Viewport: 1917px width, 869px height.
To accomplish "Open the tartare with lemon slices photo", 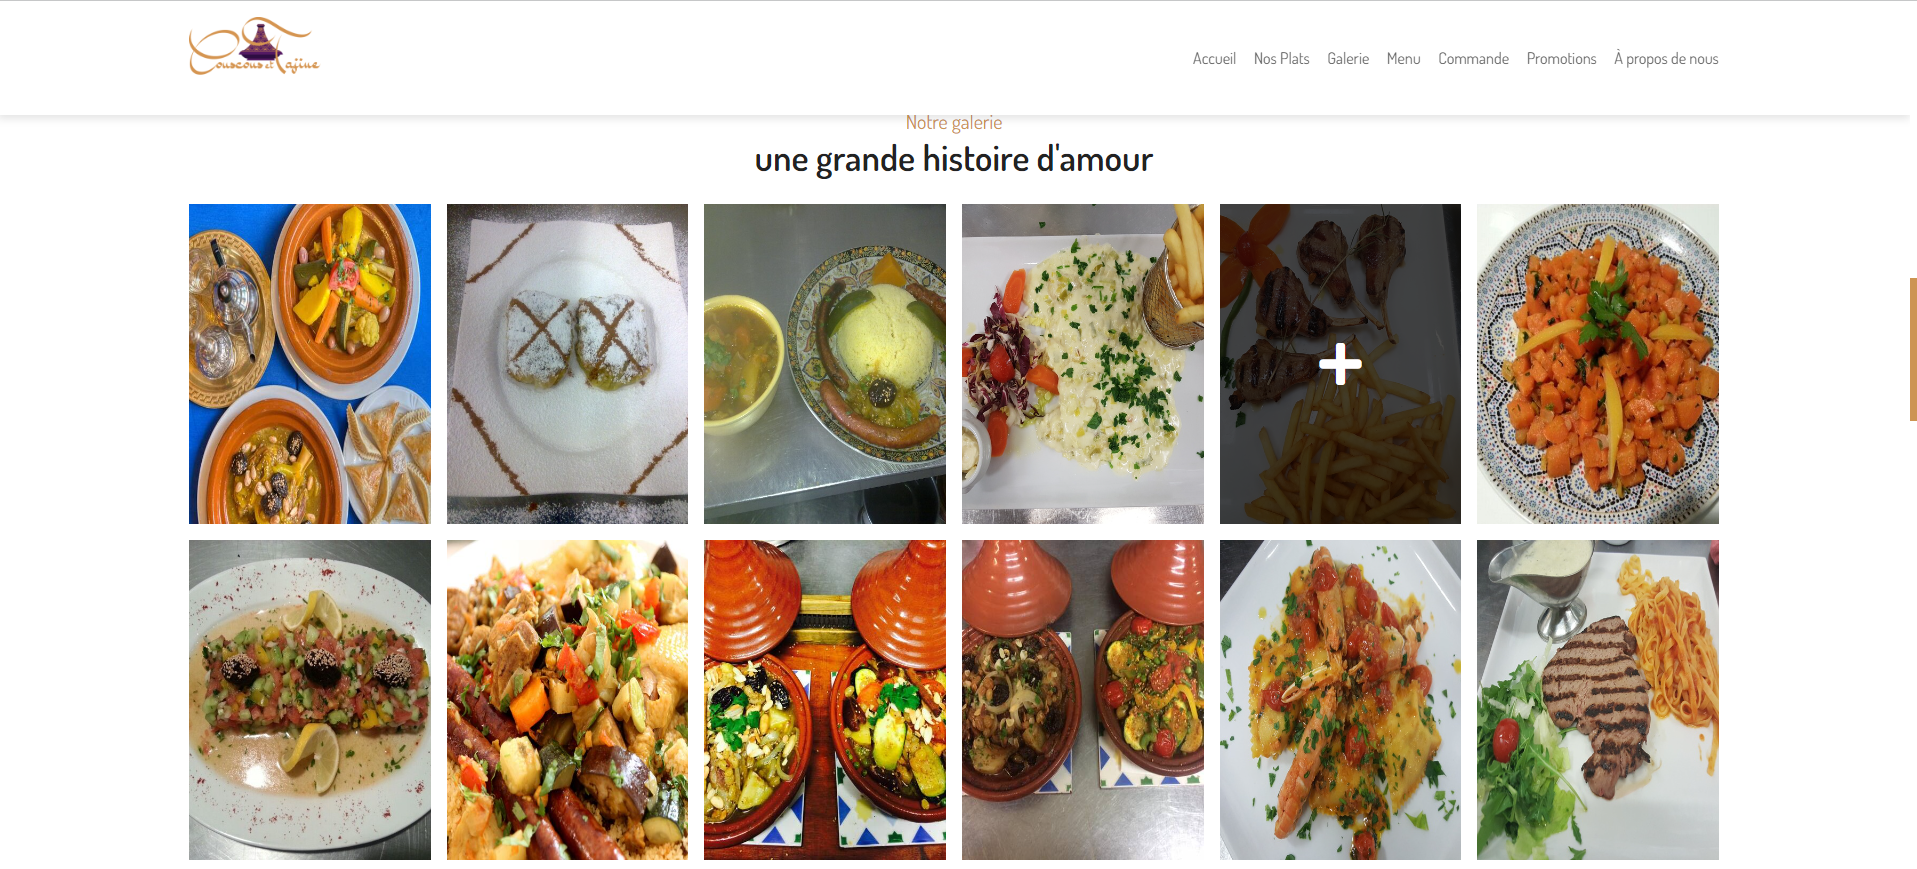I will [x=310, y=700].
